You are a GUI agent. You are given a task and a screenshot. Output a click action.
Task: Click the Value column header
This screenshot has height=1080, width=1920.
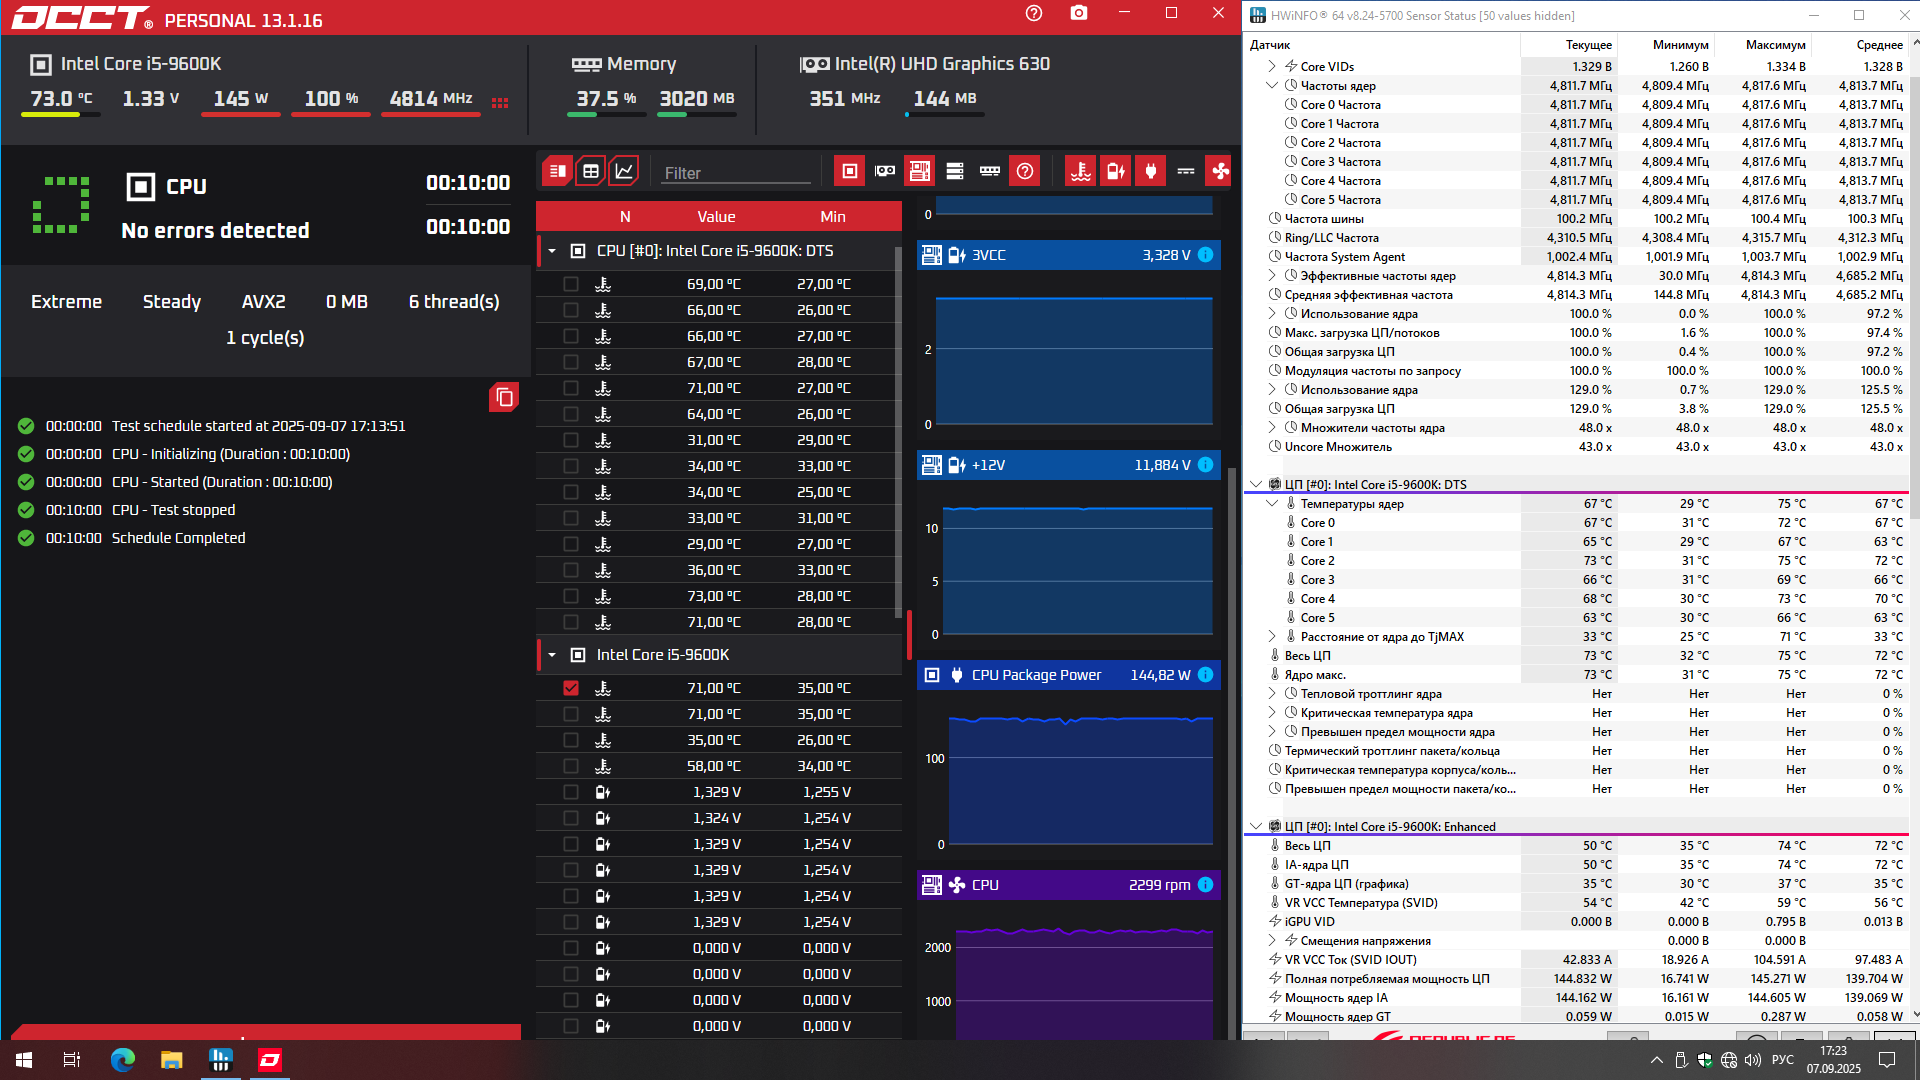point(716,217)
